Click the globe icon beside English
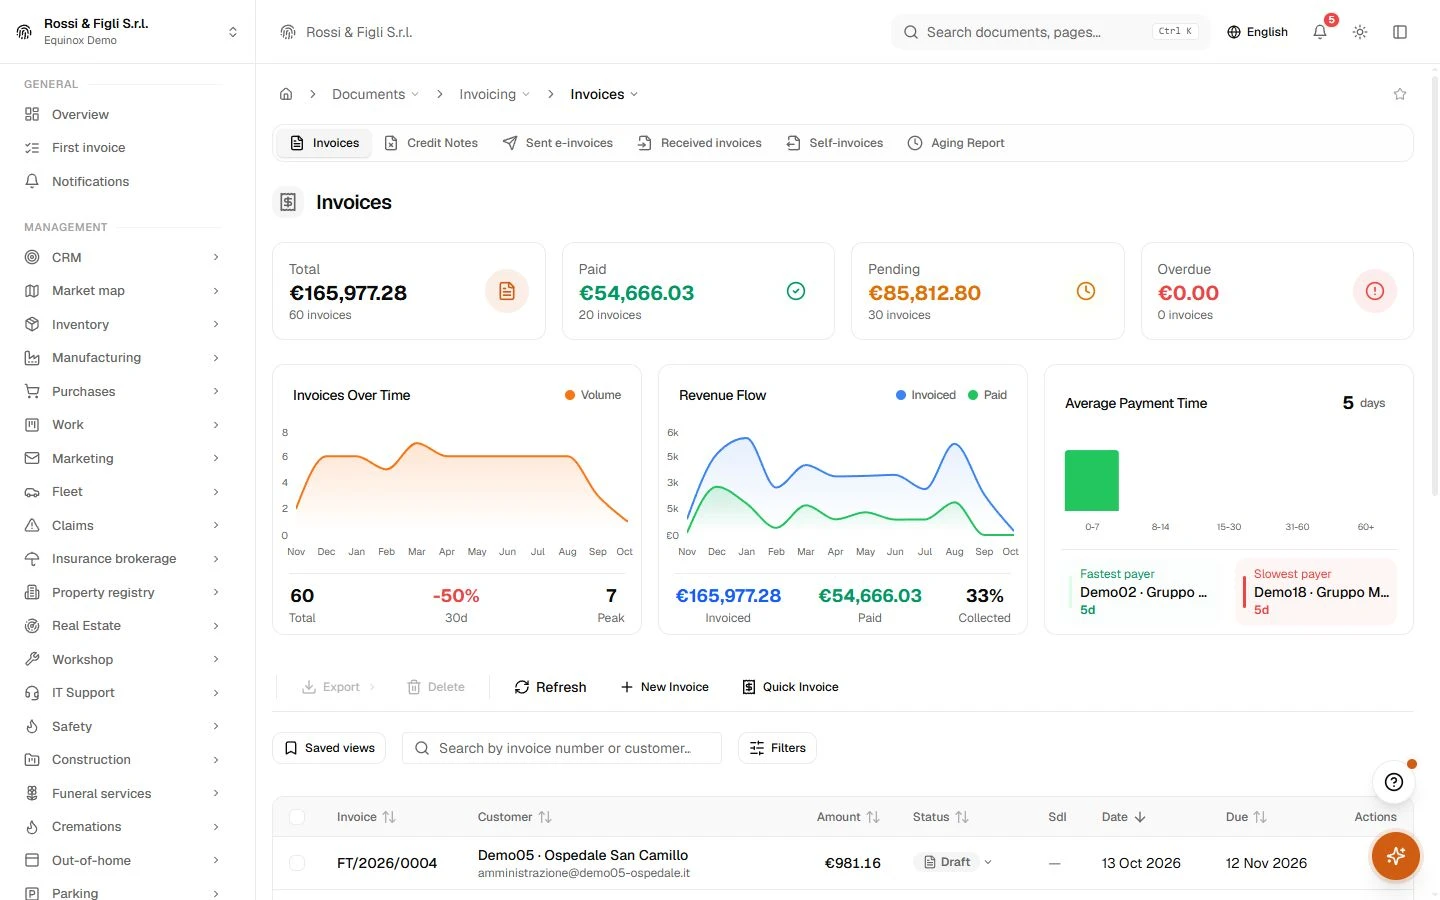The width and height of the screenshot is (1440, 900). [1234, 32]
